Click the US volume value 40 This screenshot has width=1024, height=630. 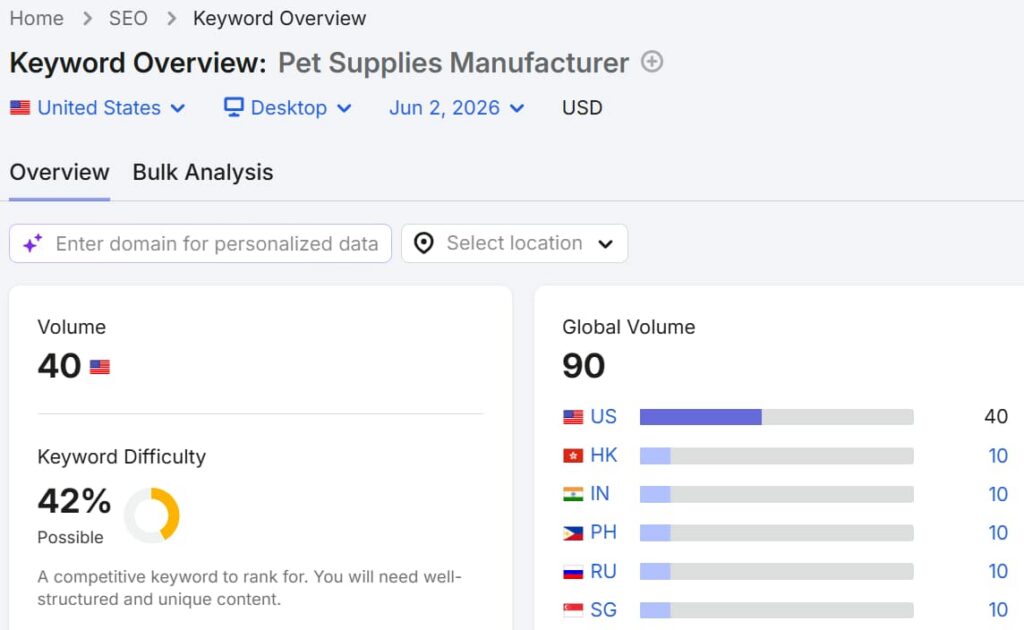point(996,417)
